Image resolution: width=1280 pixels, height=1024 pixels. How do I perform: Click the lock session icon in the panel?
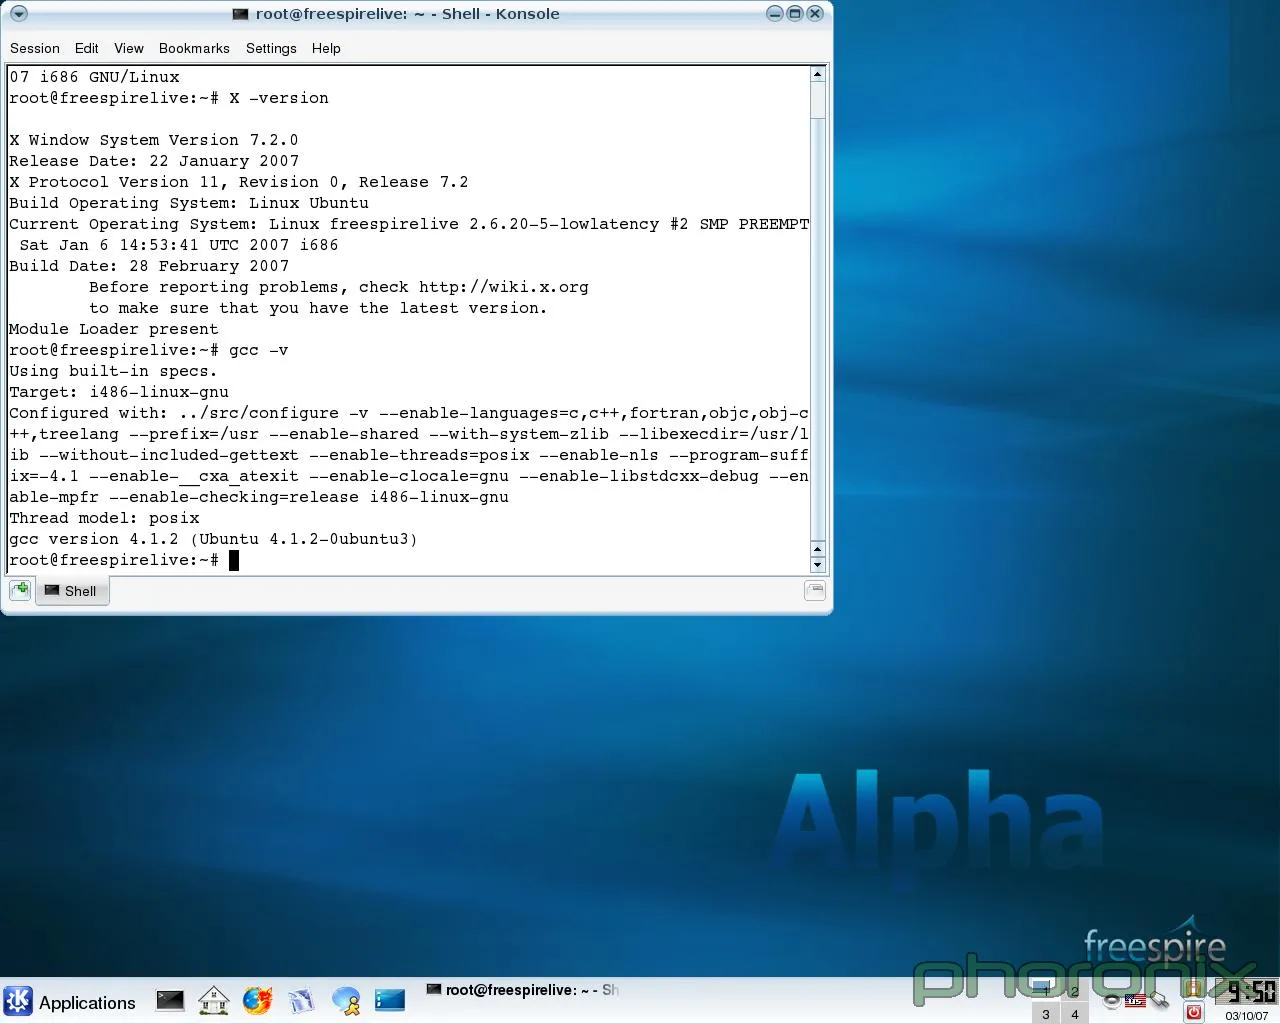1193,990
